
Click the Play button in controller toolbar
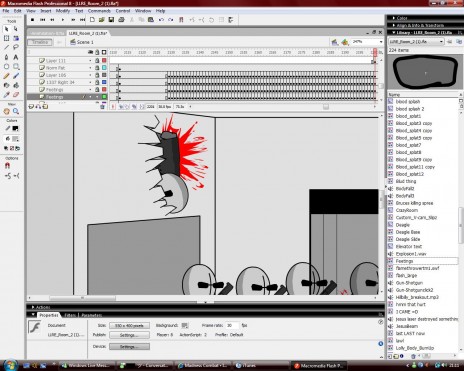[x=63, y=20]
